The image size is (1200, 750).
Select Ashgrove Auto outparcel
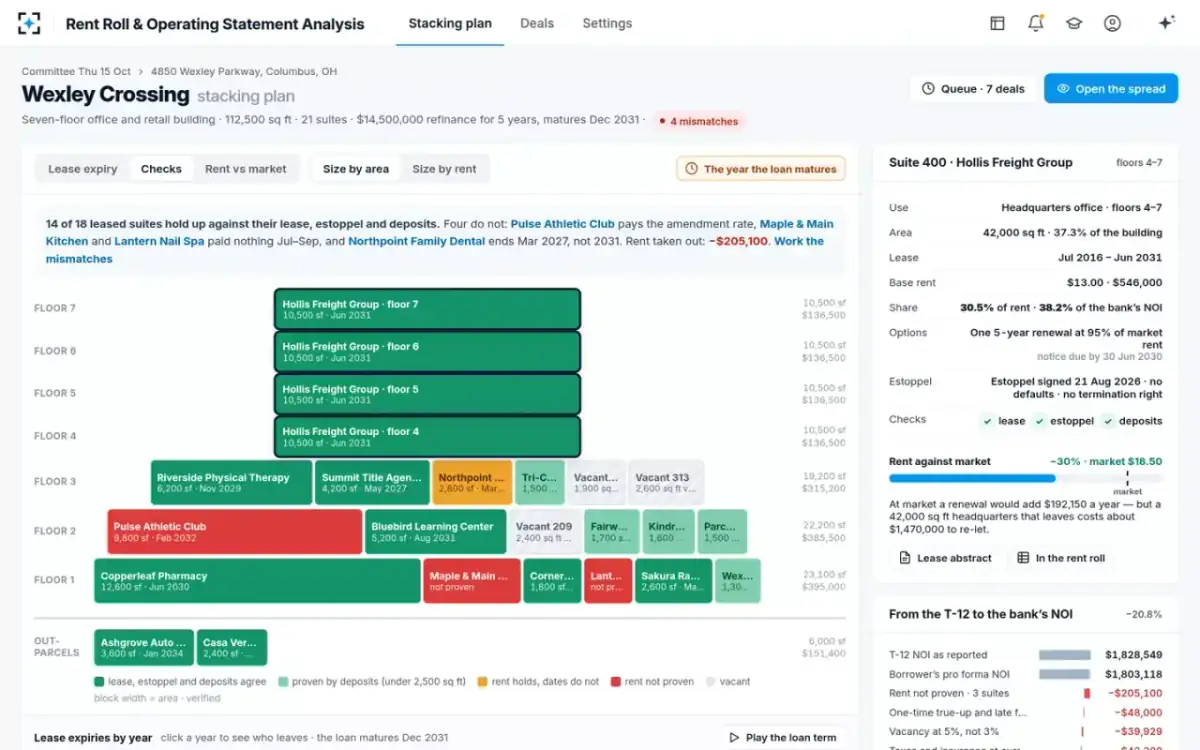point(144,648)
